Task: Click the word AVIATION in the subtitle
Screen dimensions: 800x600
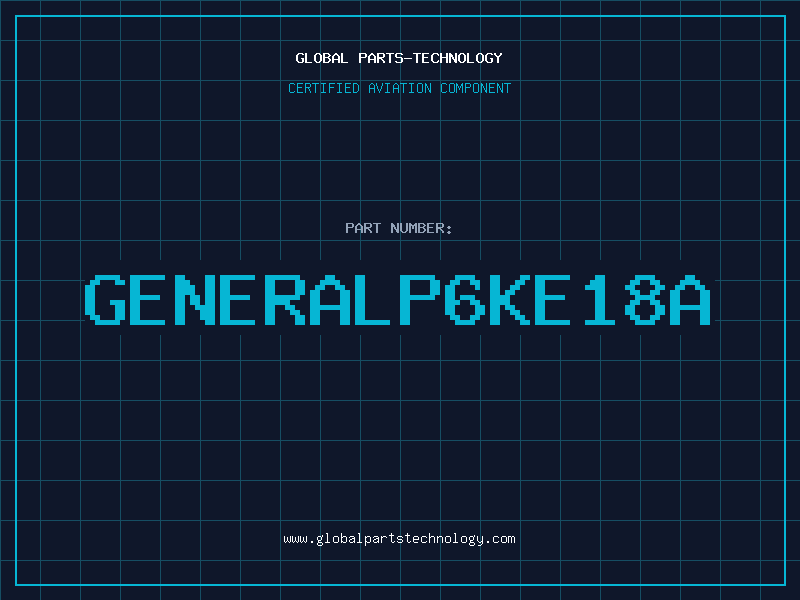Action: tap(399, 88)
